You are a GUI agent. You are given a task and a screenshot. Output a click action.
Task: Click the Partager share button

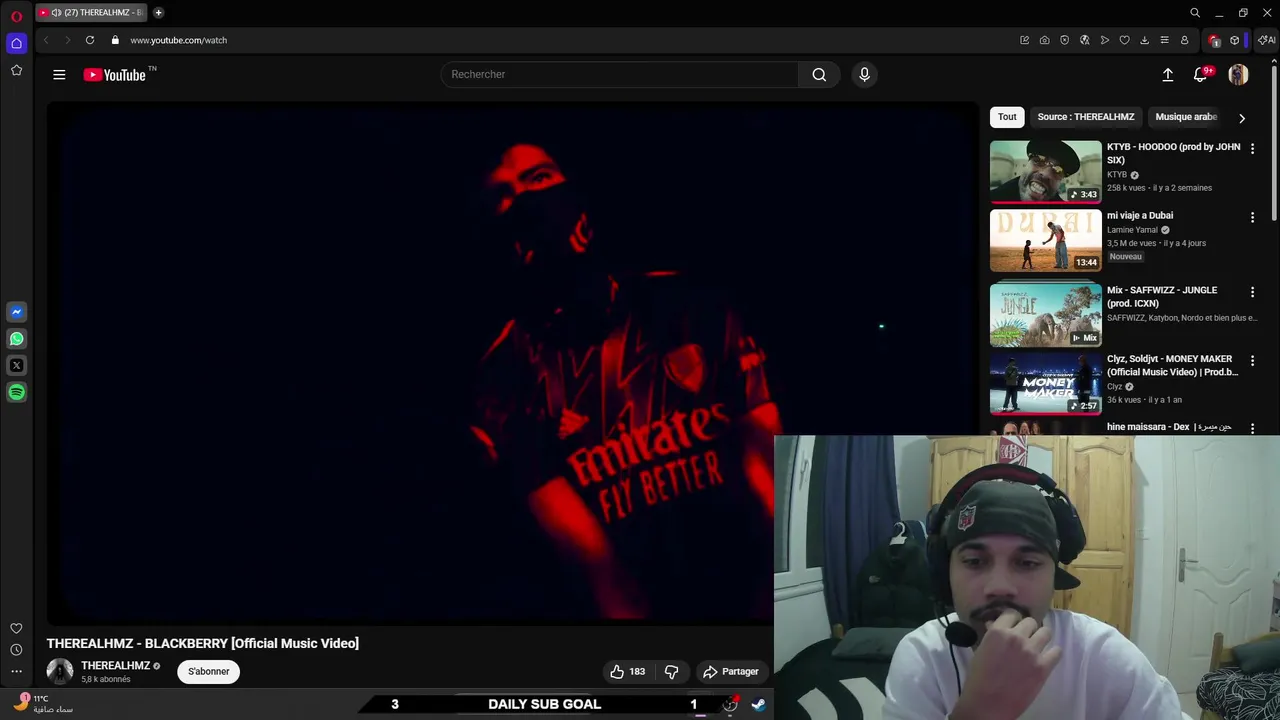click(x=731, y=671)
